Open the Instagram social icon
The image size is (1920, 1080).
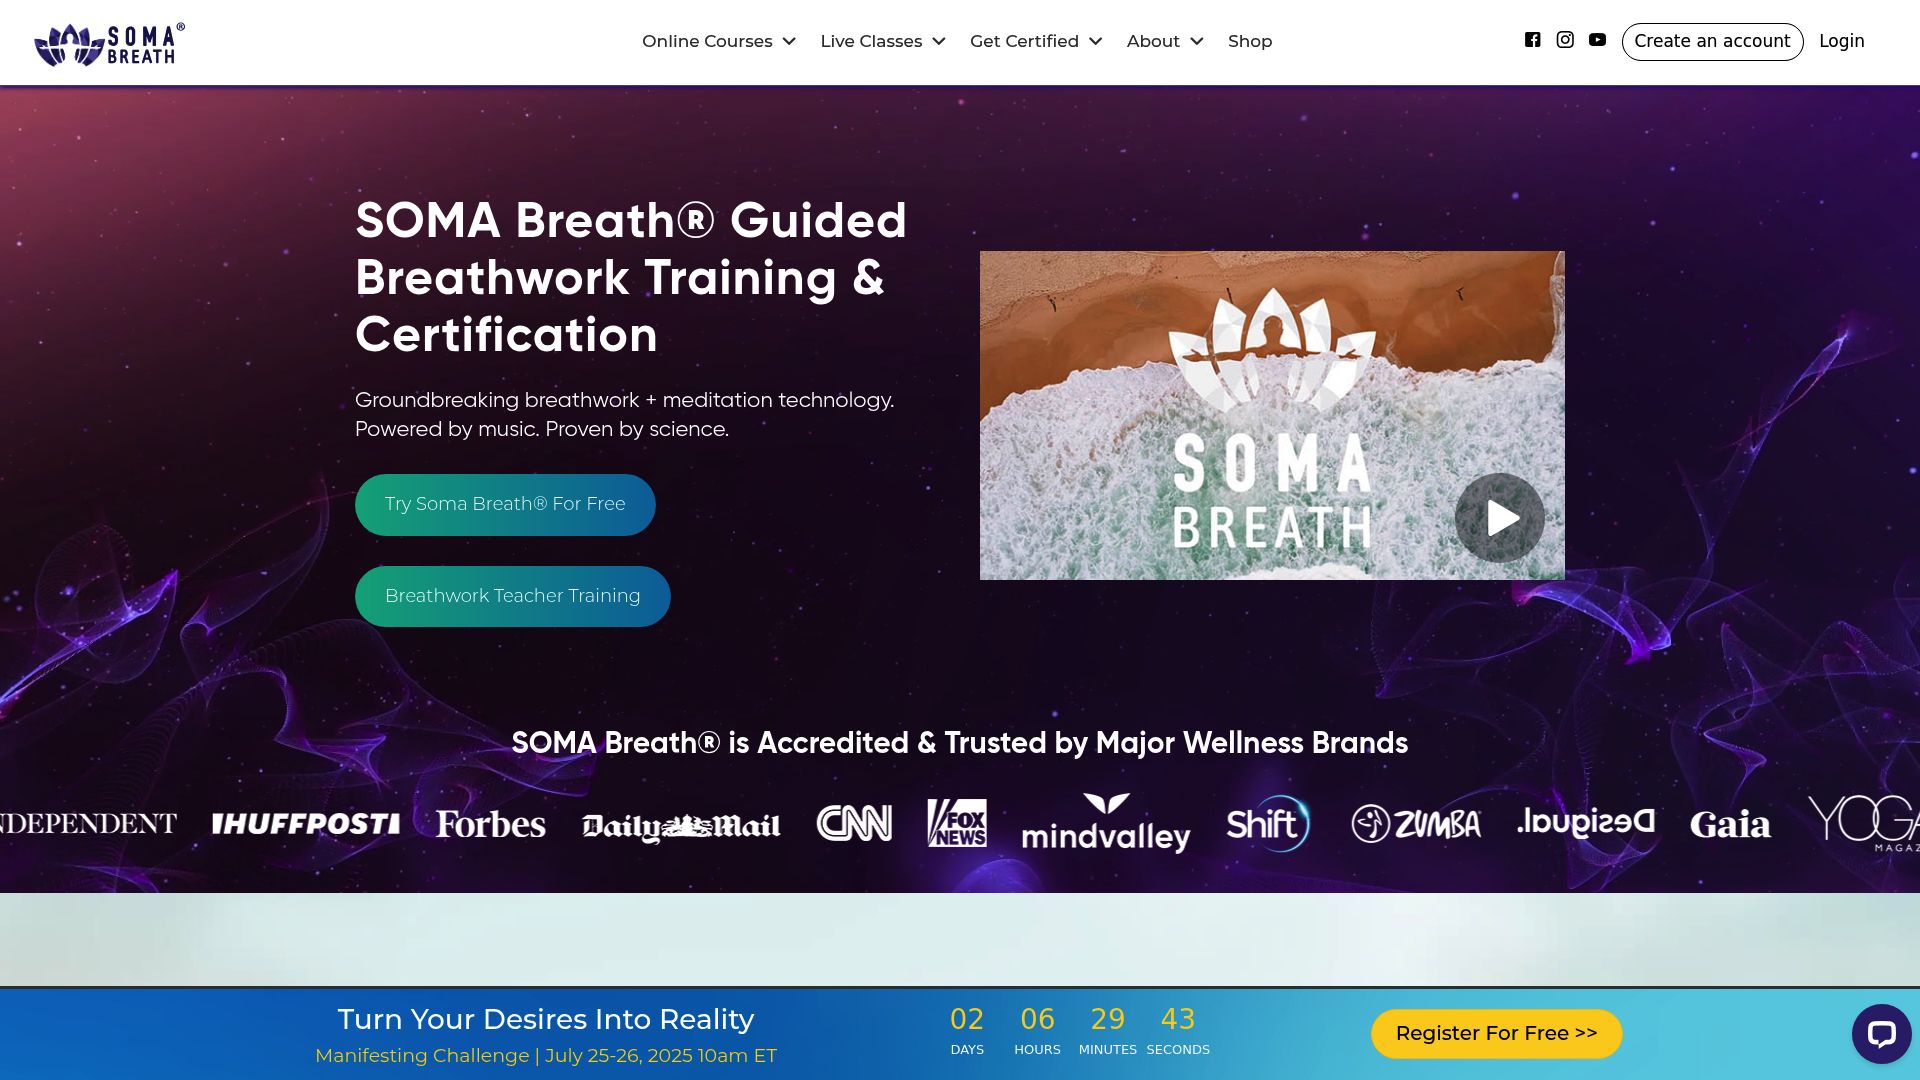(x=1565, y=40)
